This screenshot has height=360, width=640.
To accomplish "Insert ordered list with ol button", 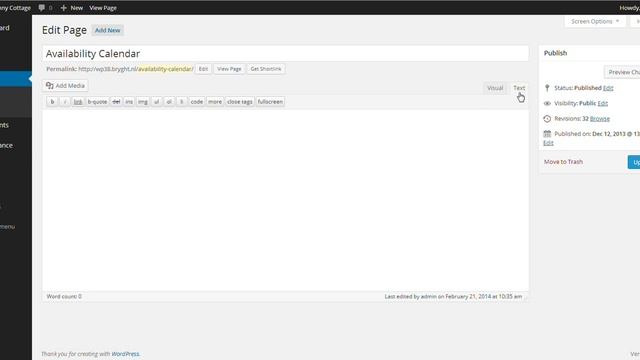I will click(169, 102).
